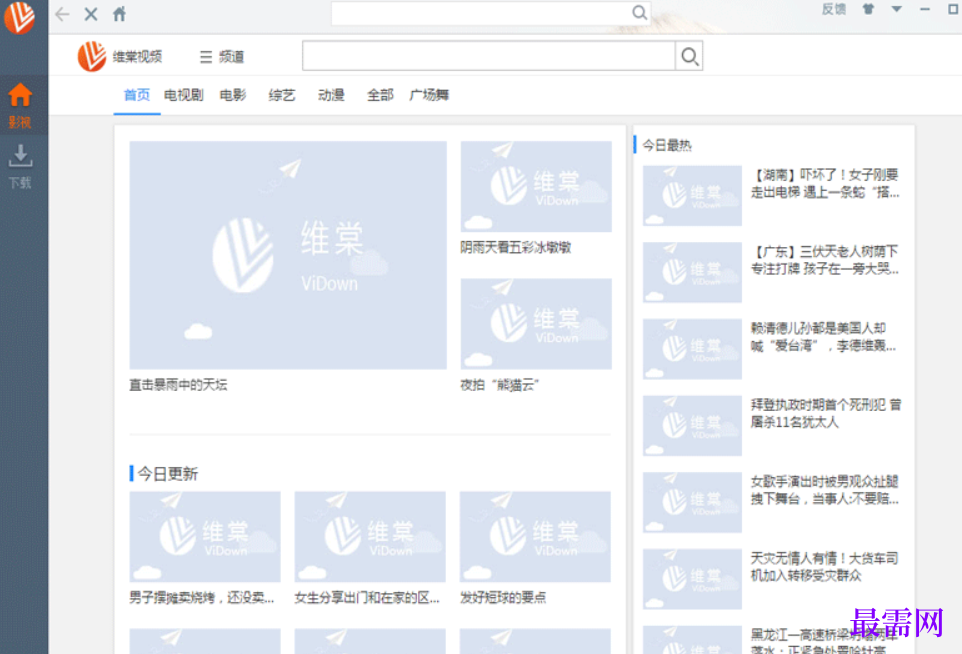
Task: Open the large 直击暴雨中的天坛 thumbnail
Action: click(x=288, y=255)
